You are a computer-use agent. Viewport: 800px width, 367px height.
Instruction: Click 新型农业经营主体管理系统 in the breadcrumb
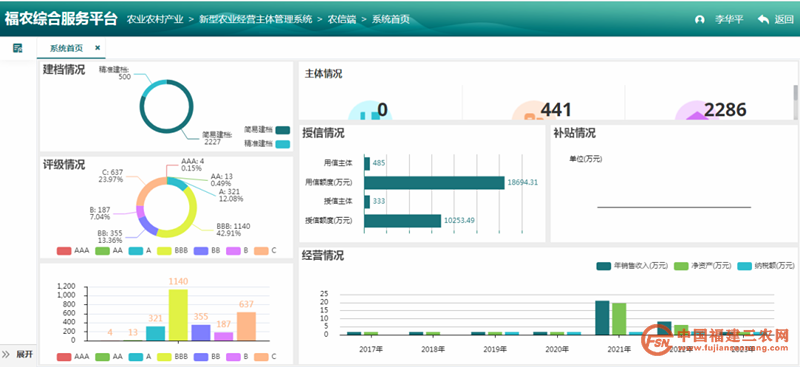[x=255, y=19]
